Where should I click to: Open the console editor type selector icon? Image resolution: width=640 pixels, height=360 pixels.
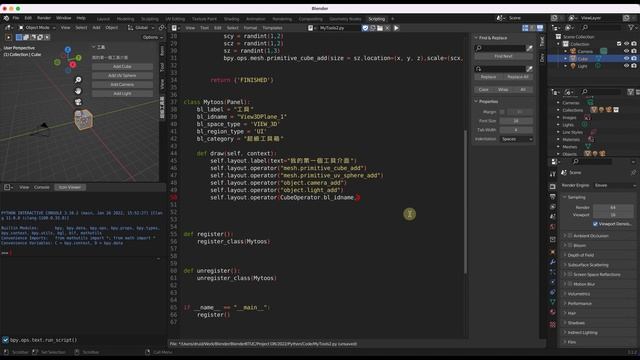point(8,187)
